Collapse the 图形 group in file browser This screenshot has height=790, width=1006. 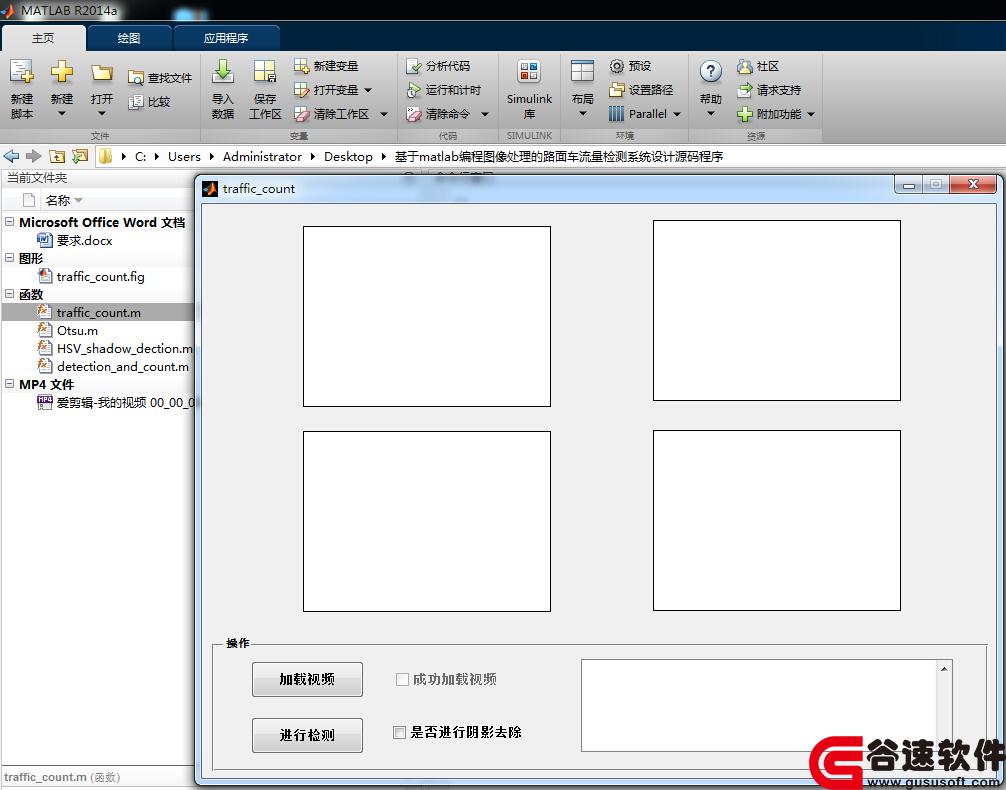10,257
